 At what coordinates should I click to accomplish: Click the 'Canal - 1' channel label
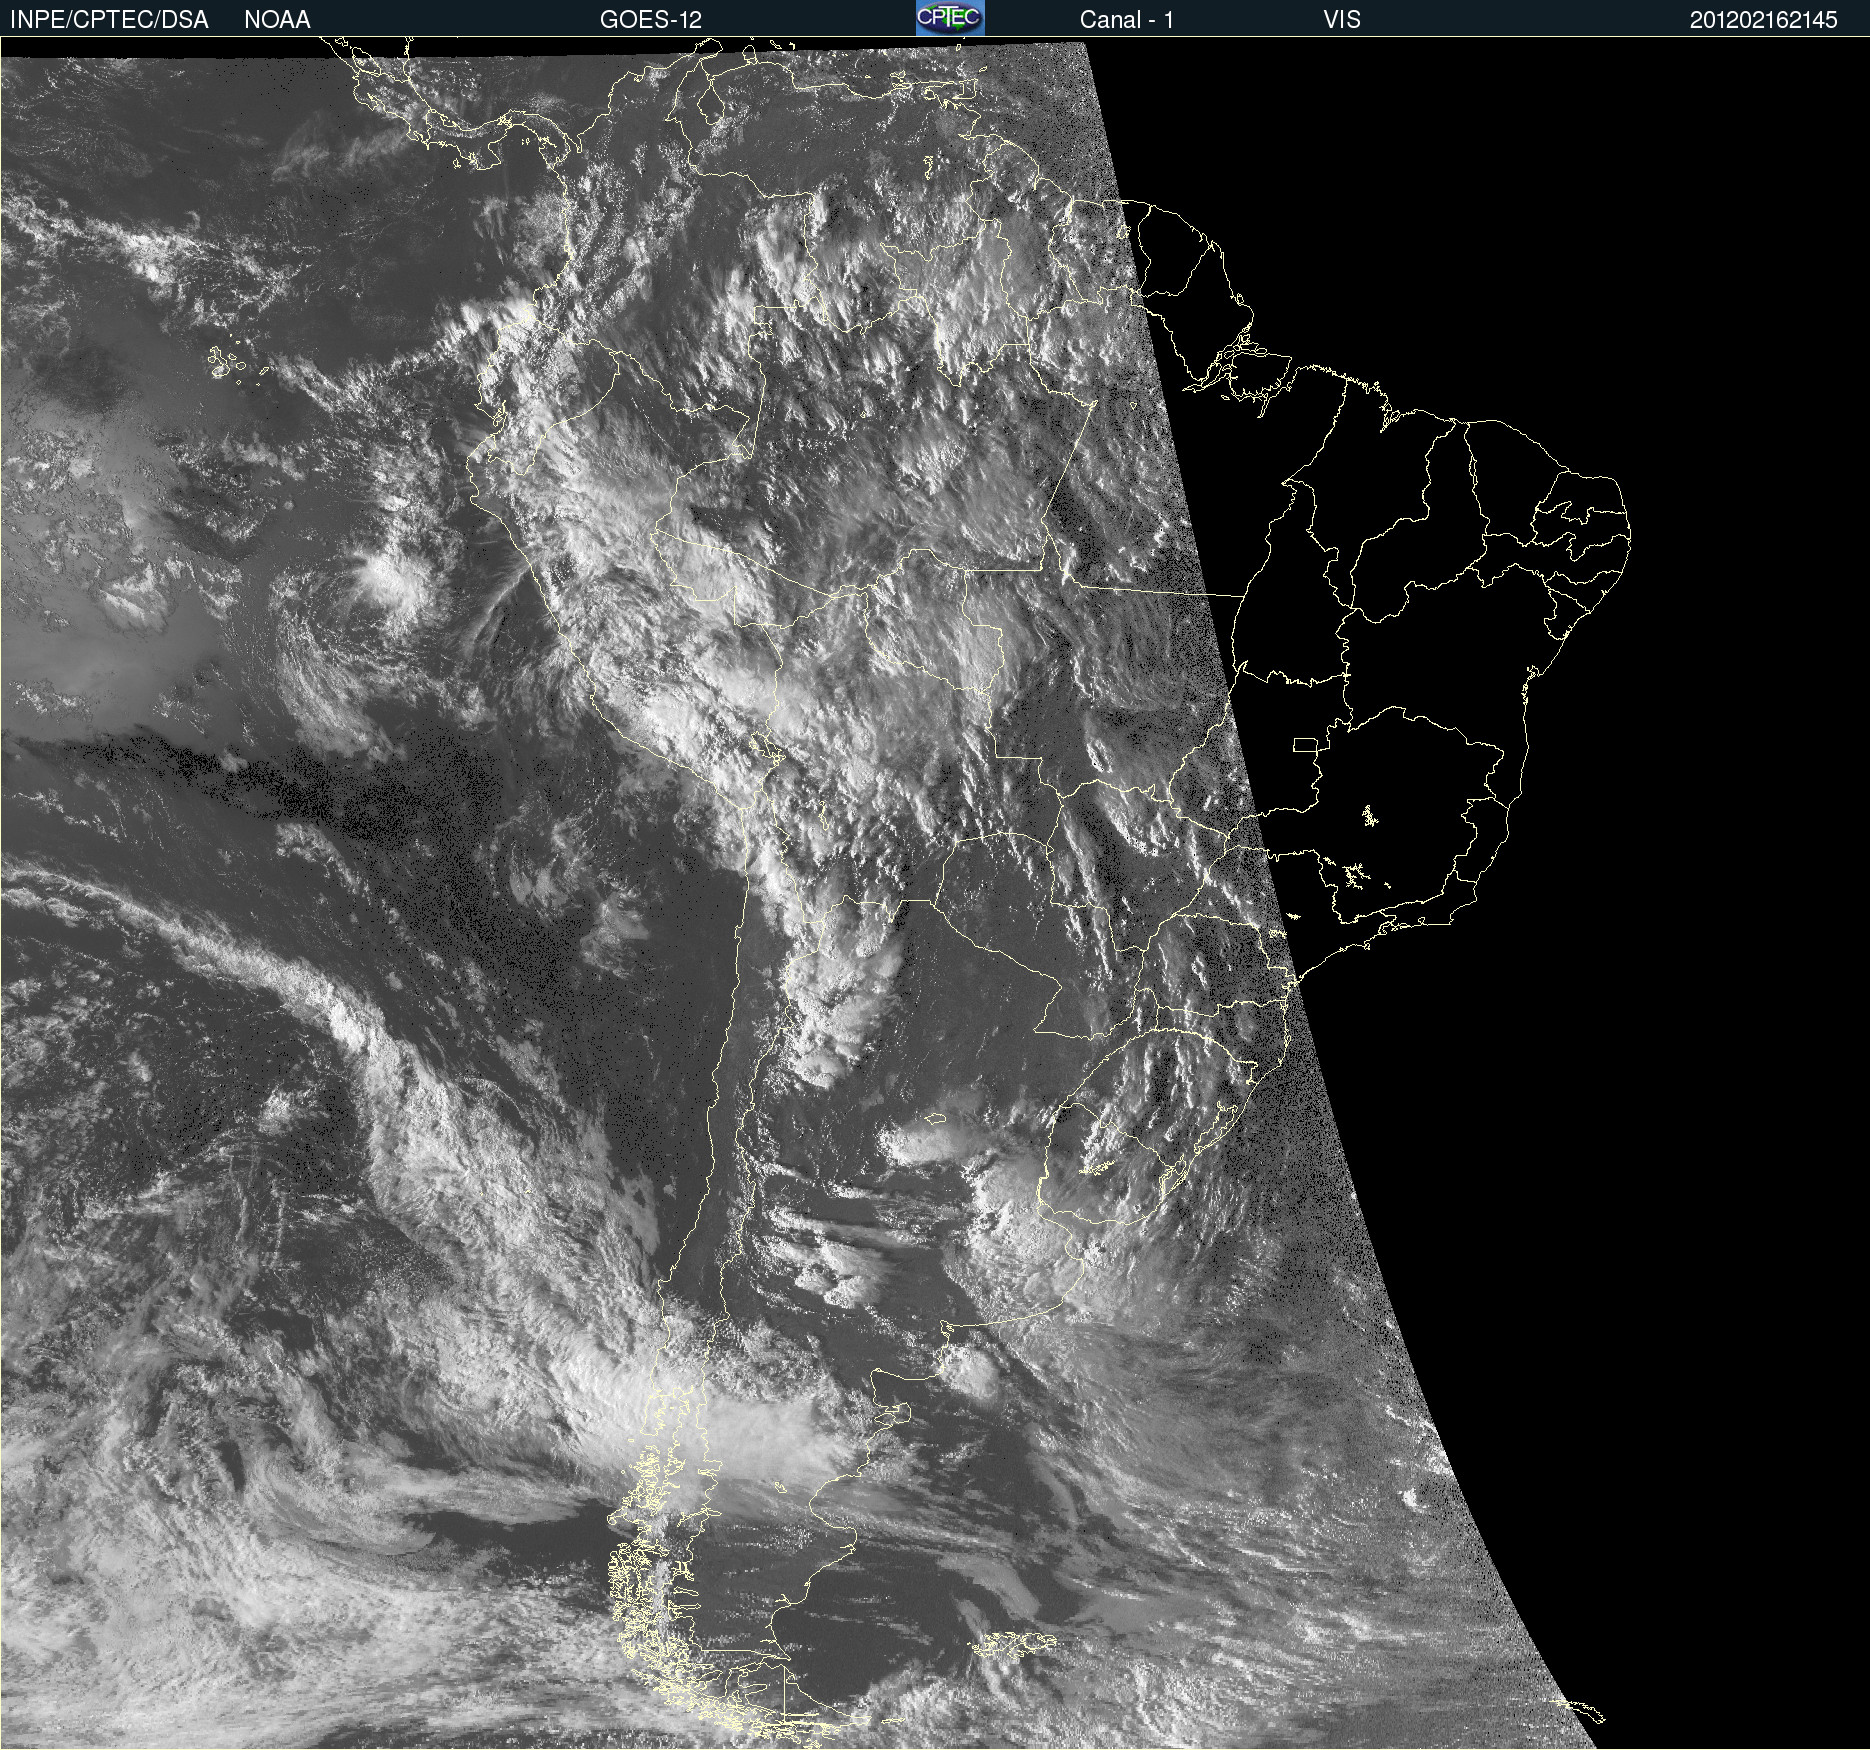pyautogui.click(x=1127, y=20)
